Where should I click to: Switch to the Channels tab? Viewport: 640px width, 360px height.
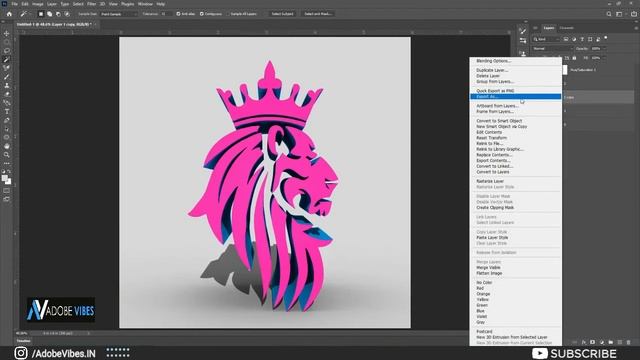[x=566, y=28]
